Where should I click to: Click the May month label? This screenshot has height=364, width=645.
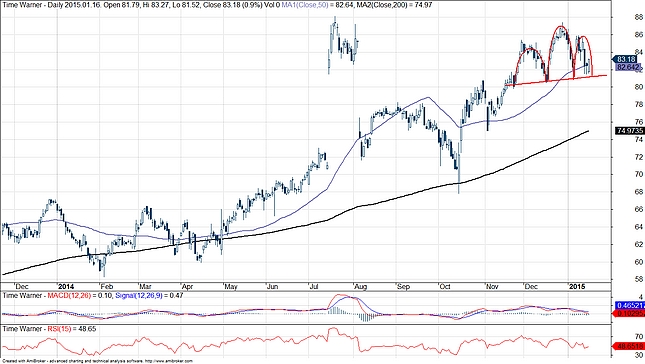[231, 286]
